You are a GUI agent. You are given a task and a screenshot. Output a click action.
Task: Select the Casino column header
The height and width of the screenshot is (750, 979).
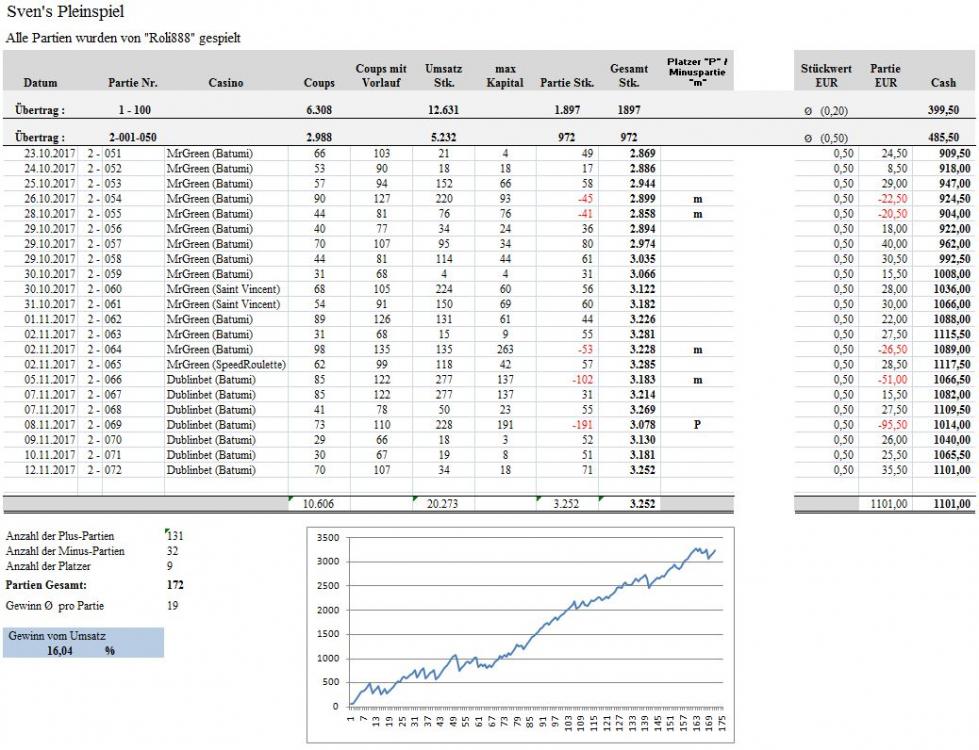225,83
